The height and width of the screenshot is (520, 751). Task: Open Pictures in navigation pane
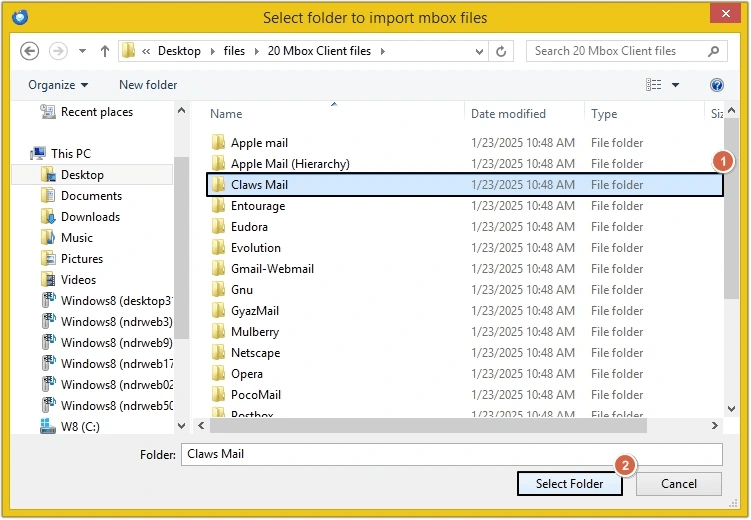(72, 259)
